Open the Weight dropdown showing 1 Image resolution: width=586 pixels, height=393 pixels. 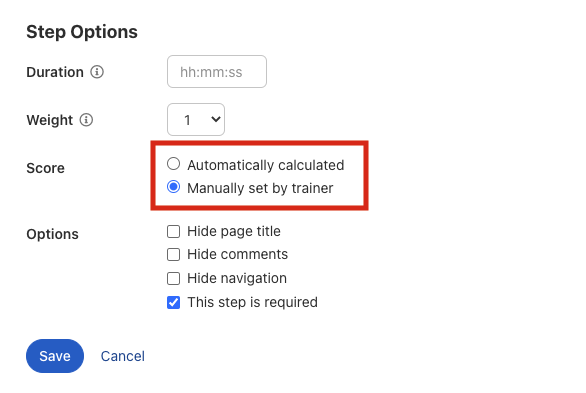click(x=196, y=120)
